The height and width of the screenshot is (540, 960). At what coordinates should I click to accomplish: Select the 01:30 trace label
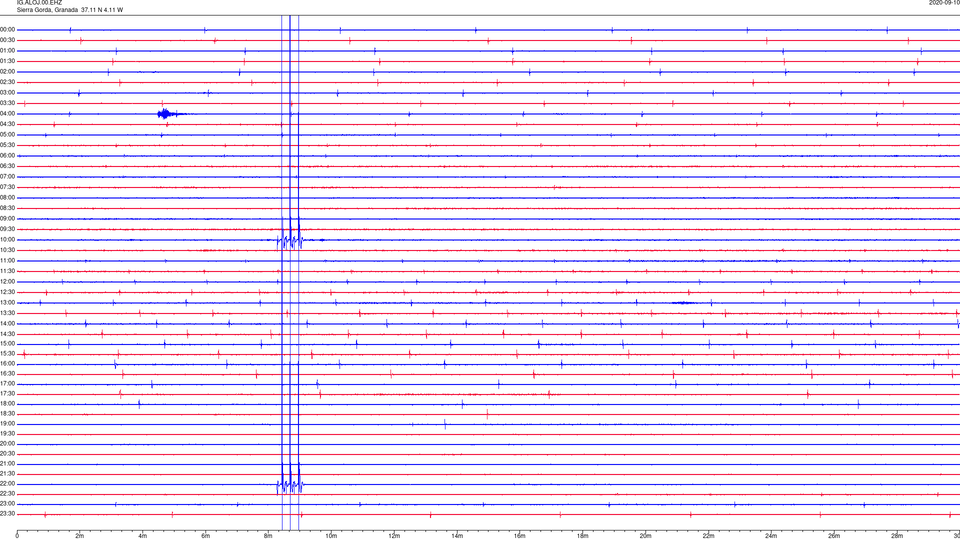click(x=8, y=61)
